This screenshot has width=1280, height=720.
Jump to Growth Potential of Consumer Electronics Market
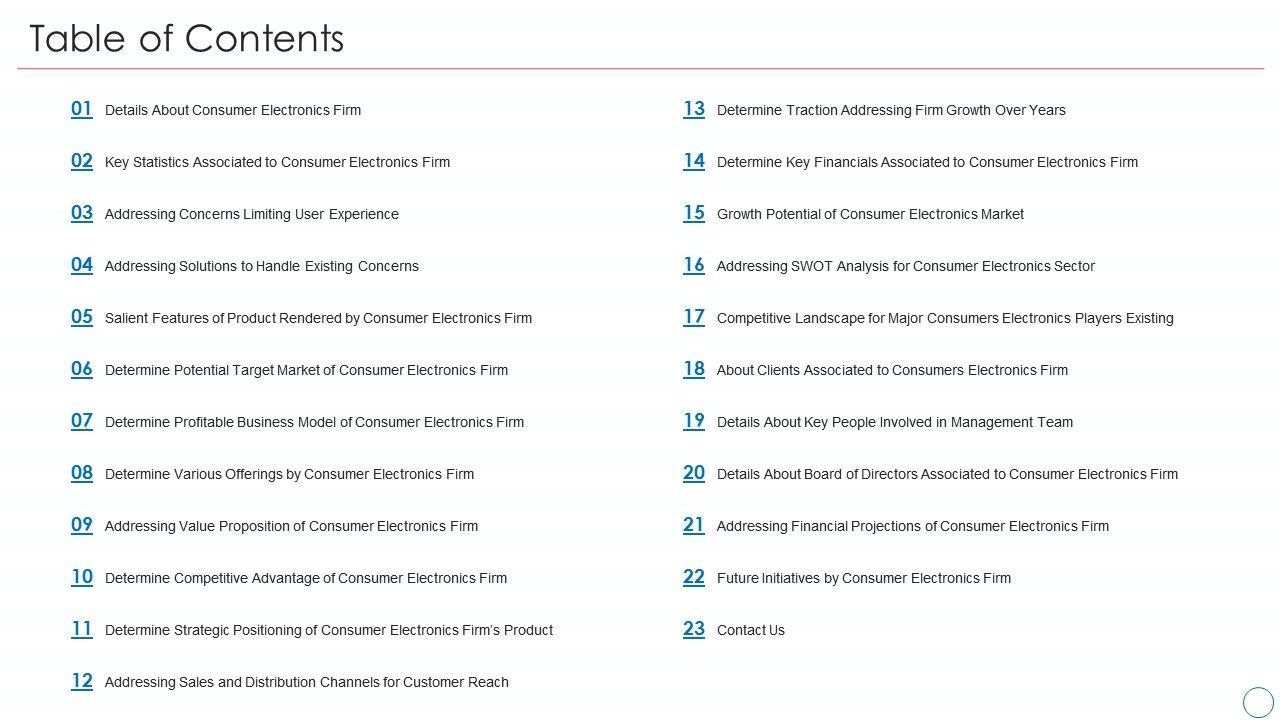[870, 214]
